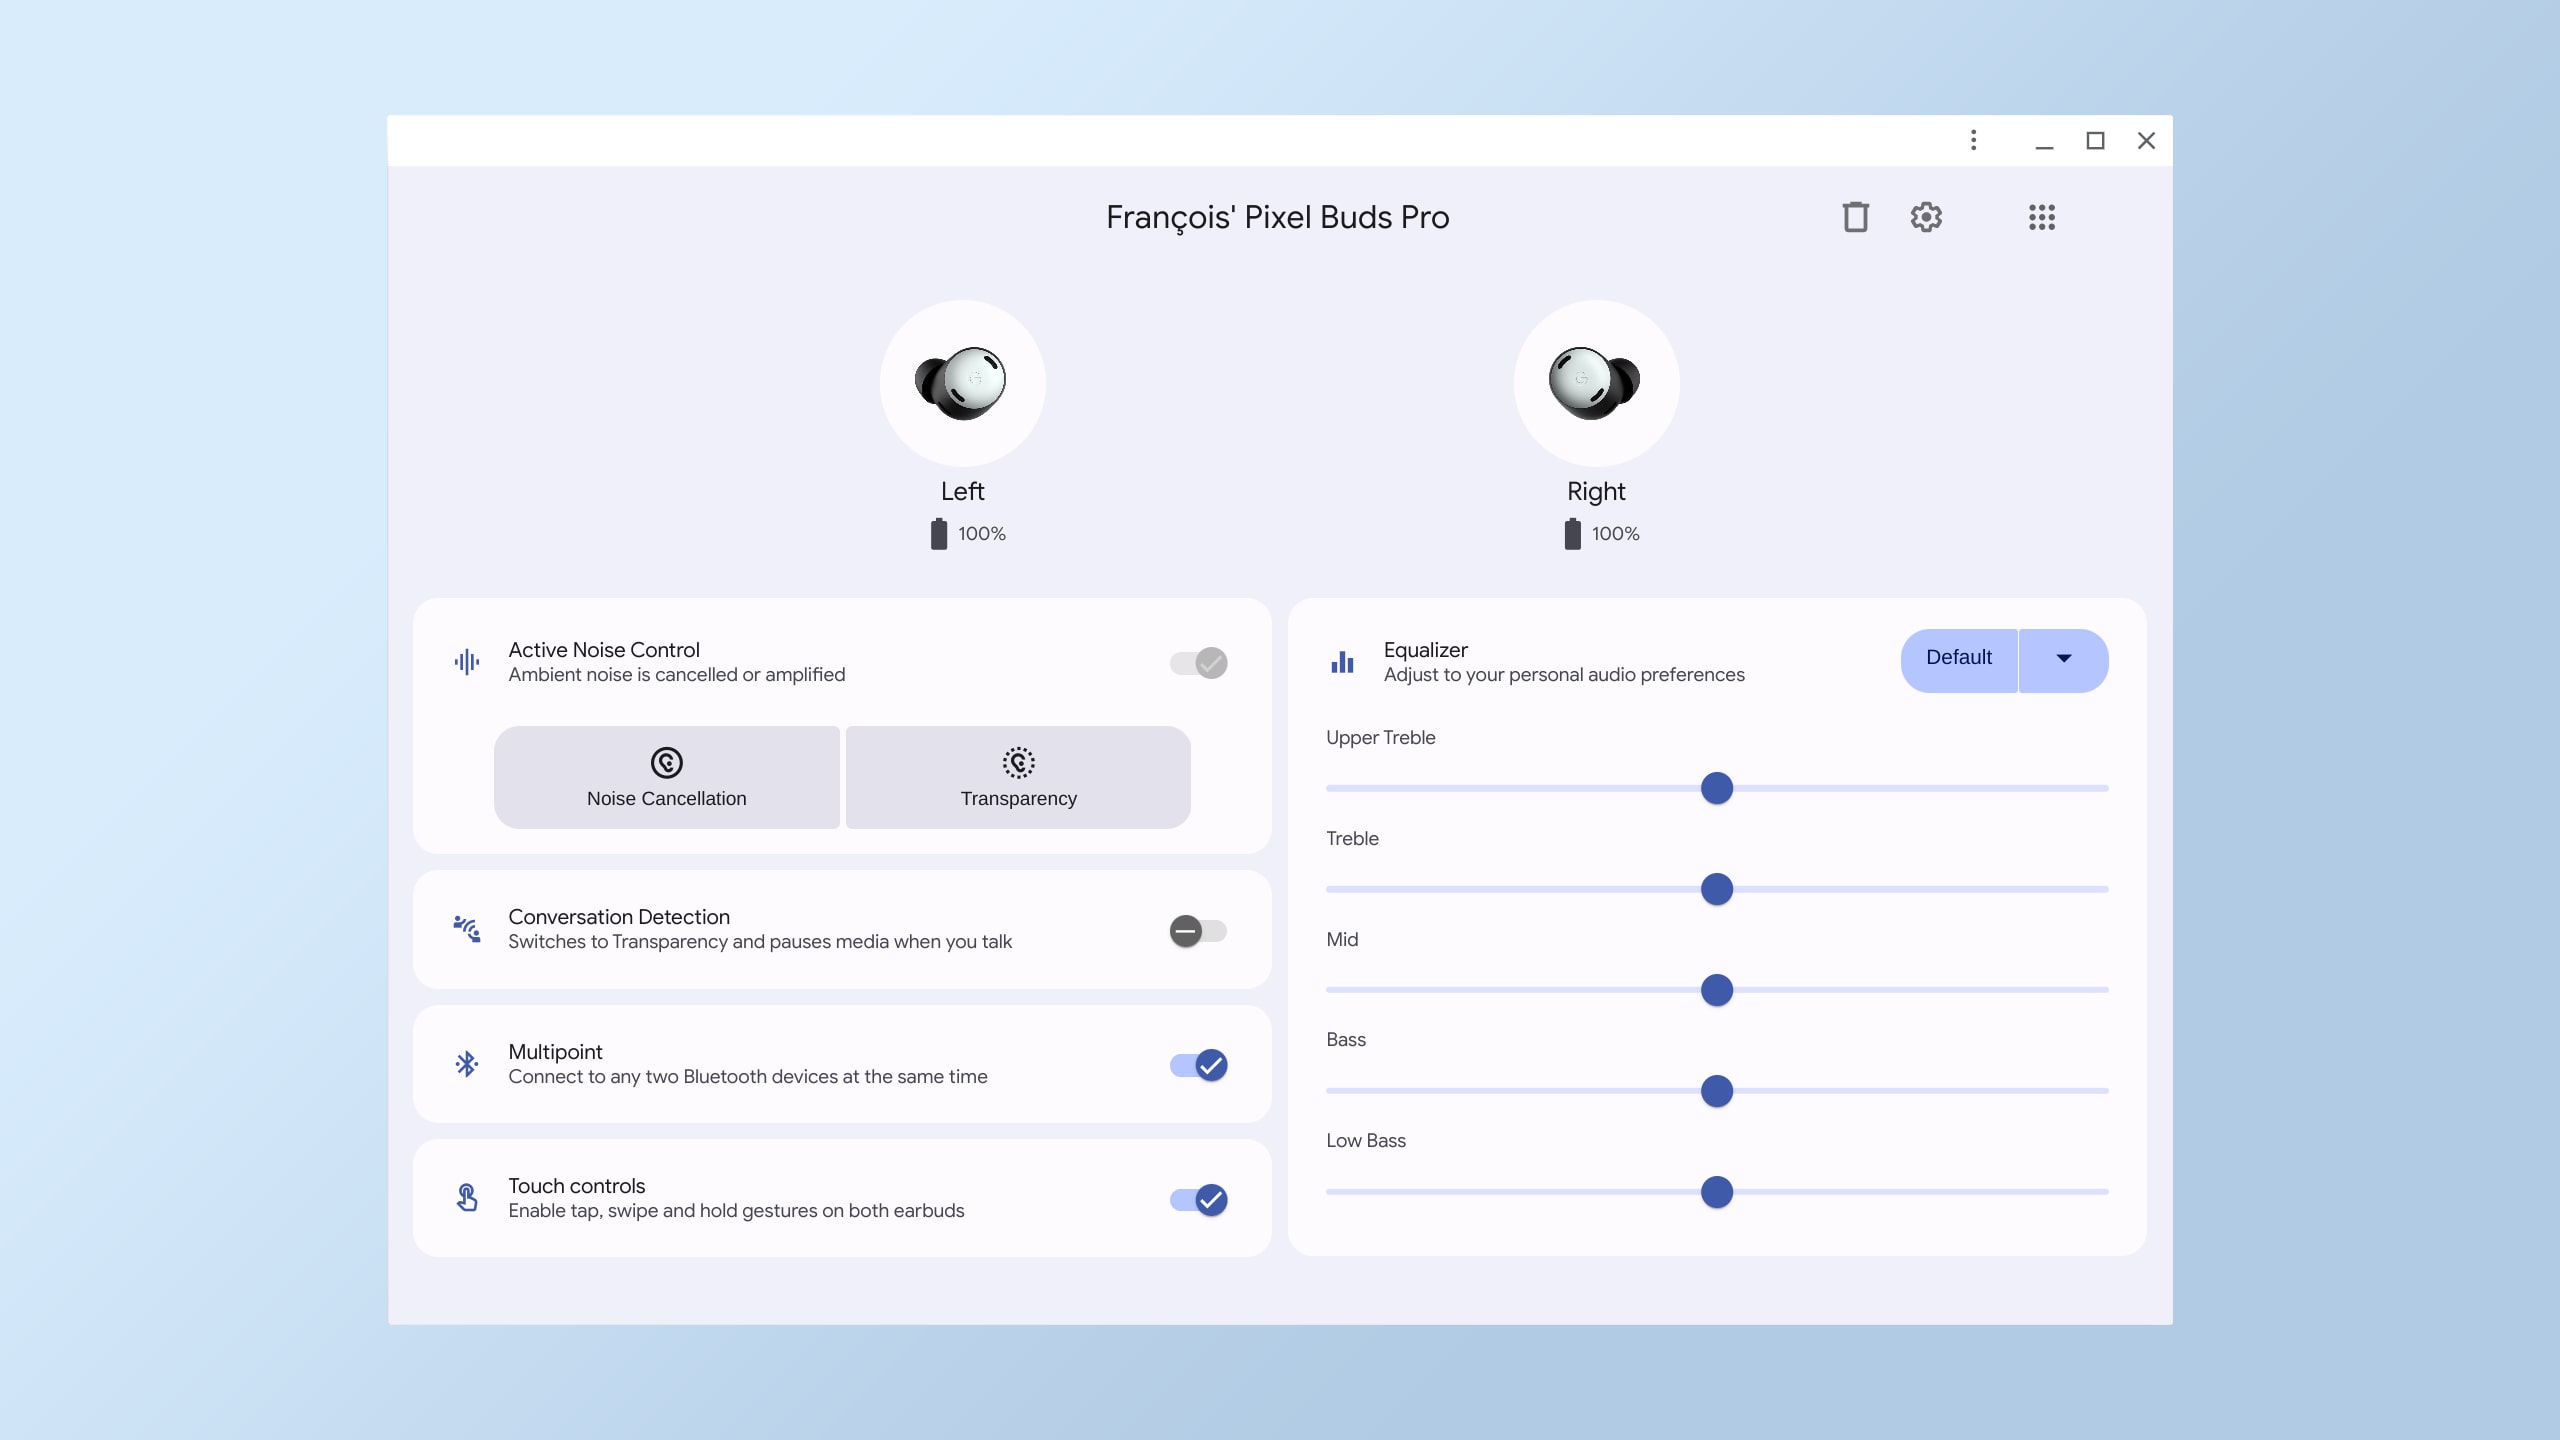2560x1440 pixels.
Task: Click the grid/apps icon top right
Action: pyautogui.click(x=2041, y=216)
